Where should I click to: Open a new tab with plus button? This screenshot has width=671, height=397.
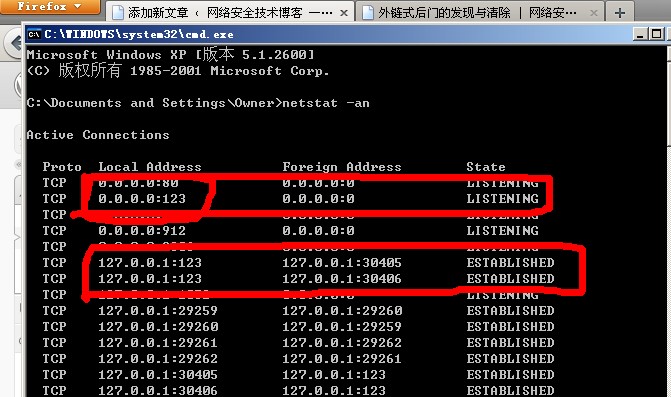[x=619, y=13]
